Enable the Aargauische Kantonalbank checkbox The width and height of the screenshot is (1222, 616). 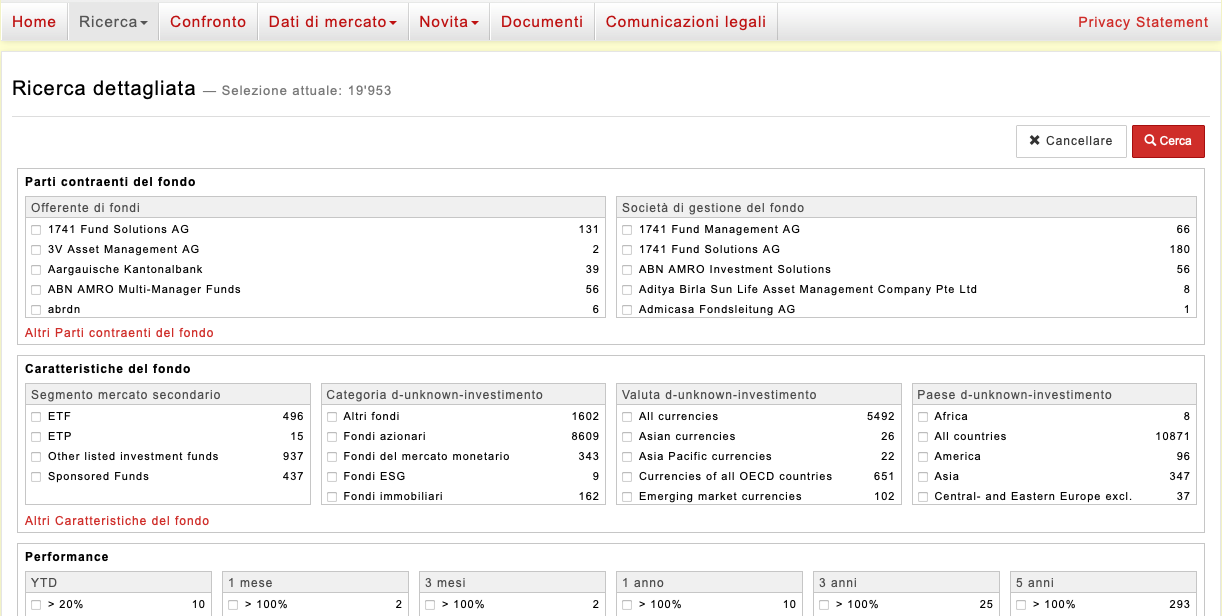36,270
